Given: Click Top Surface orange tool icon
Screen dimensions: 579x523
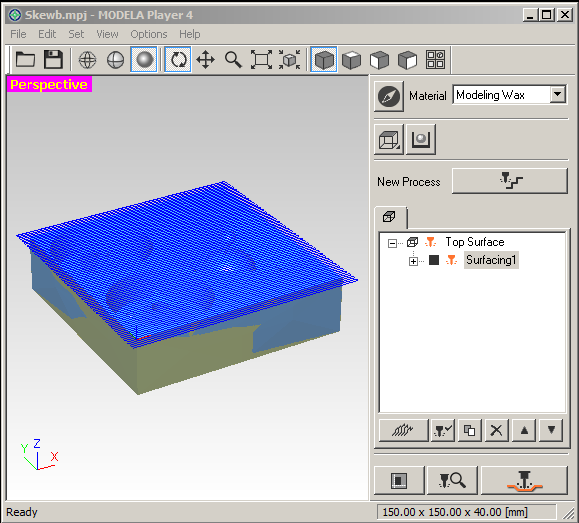Looking at the screenshot, I should (430, 242).
